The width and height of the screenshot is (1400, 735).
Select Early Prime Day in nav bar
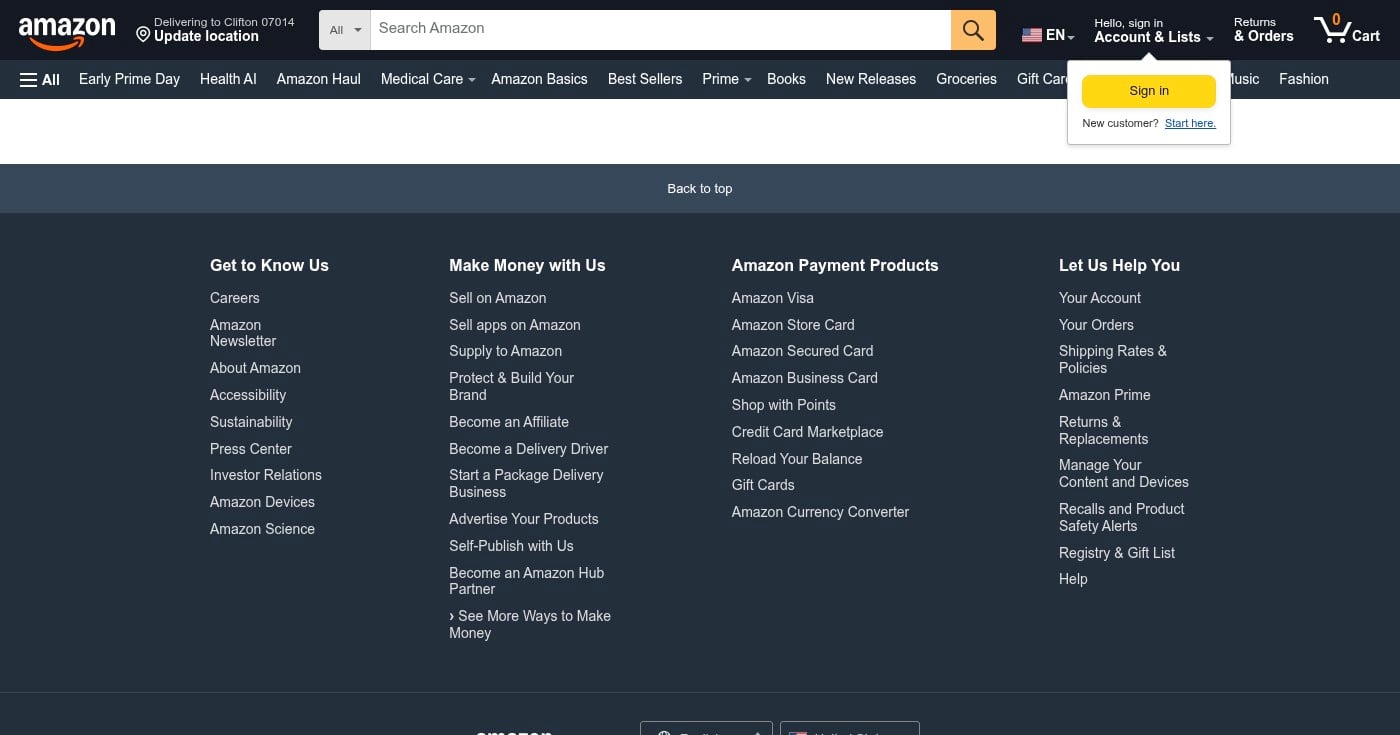point(129,79)
